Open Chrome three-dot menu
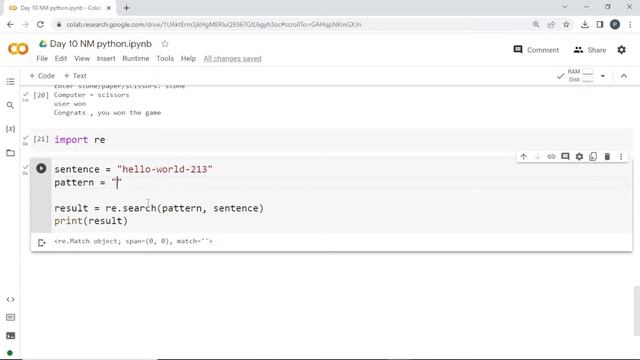640x360 pixels. pos(630,24)
